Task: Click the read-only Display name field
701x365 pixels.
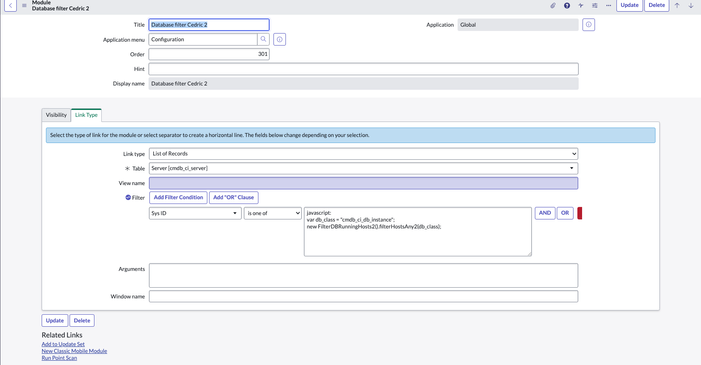Action: point(363,84)
